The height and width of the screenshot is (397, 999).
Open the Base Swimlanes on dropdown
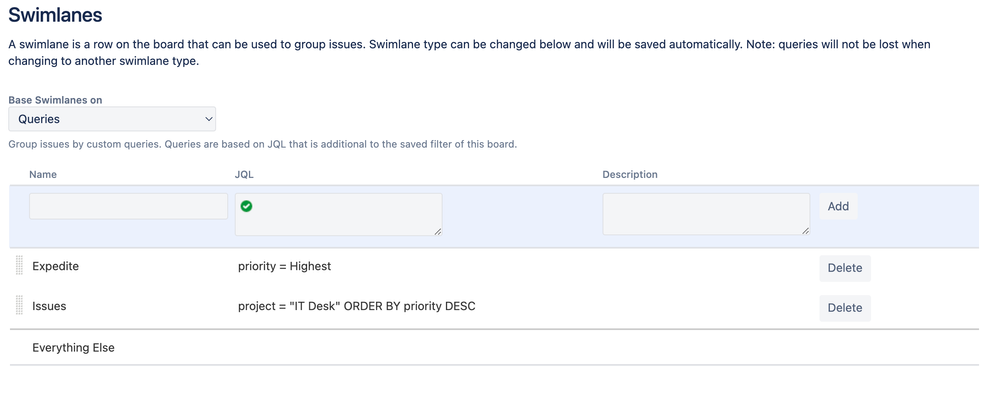pyautogui.click(x=112, y=119)
